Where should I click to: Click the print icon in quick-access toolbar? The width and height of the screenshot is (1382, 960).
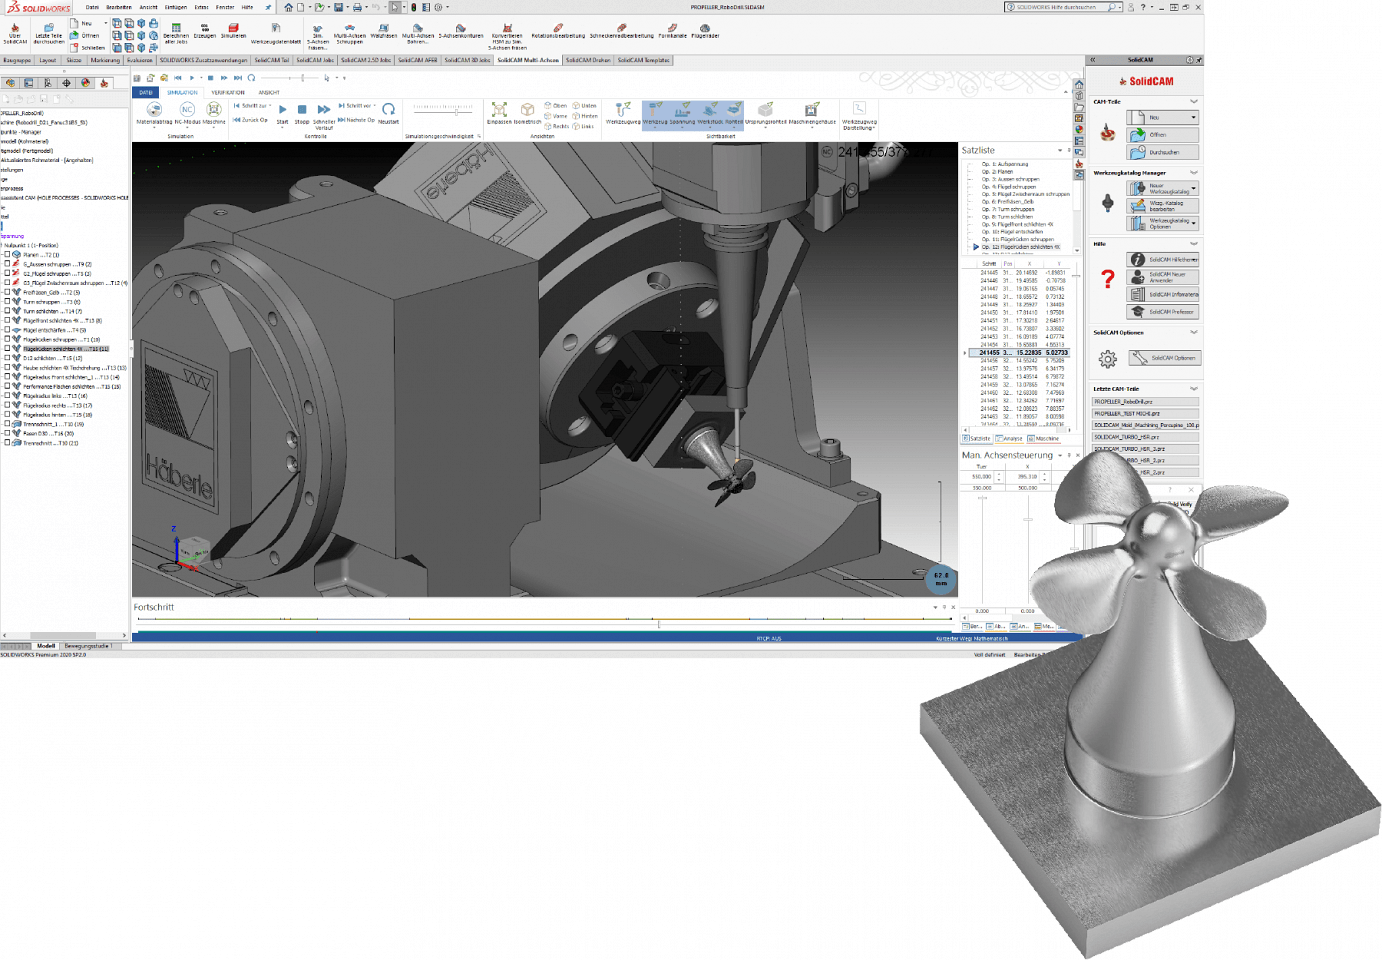tap(357, 7)
